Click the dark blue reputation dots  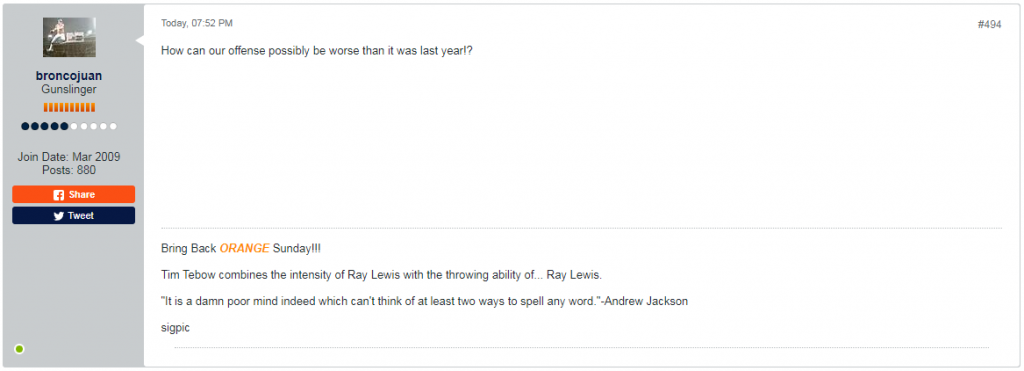coord(44,126)
